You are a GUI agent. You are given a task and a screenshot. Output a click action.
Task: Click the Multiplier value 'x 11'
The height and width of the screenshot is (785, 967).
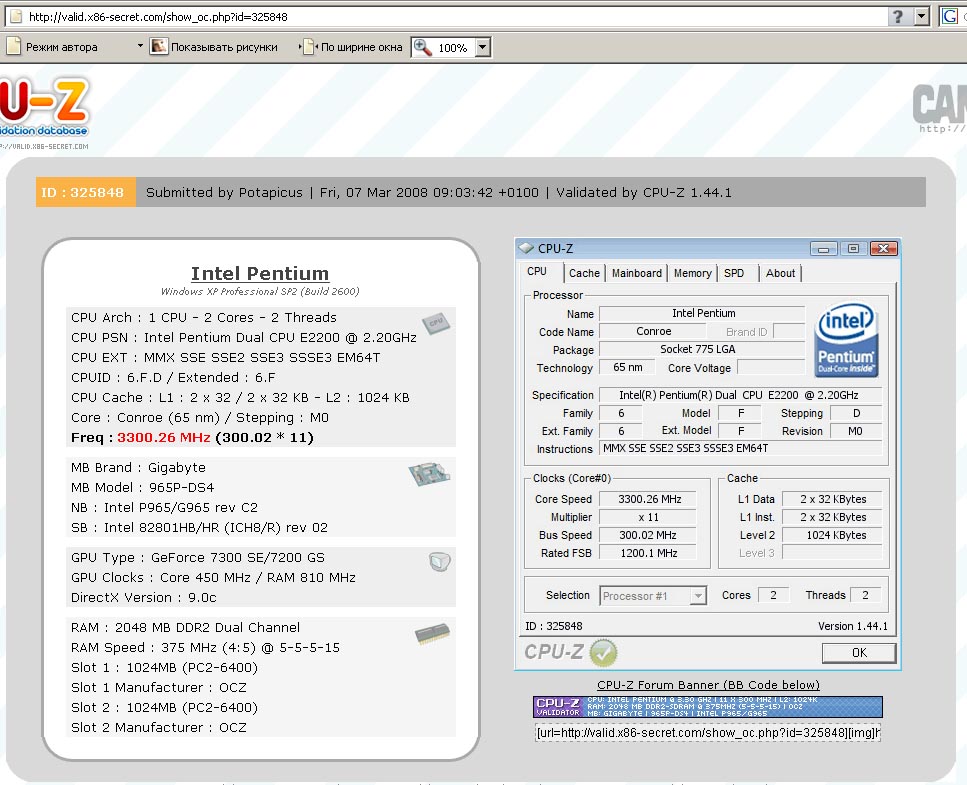(x=649, y=517)
